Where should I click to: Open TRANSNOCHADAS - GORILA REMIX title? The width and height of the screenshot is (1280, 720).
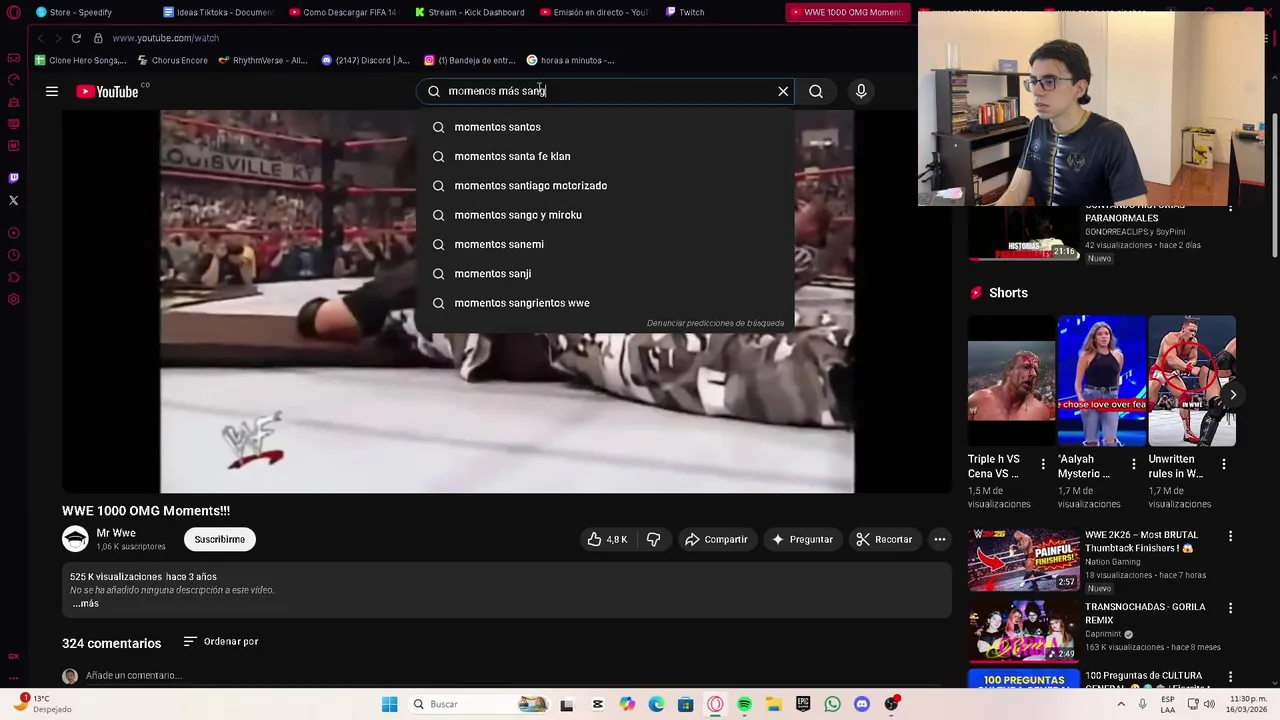point(1145,613)
